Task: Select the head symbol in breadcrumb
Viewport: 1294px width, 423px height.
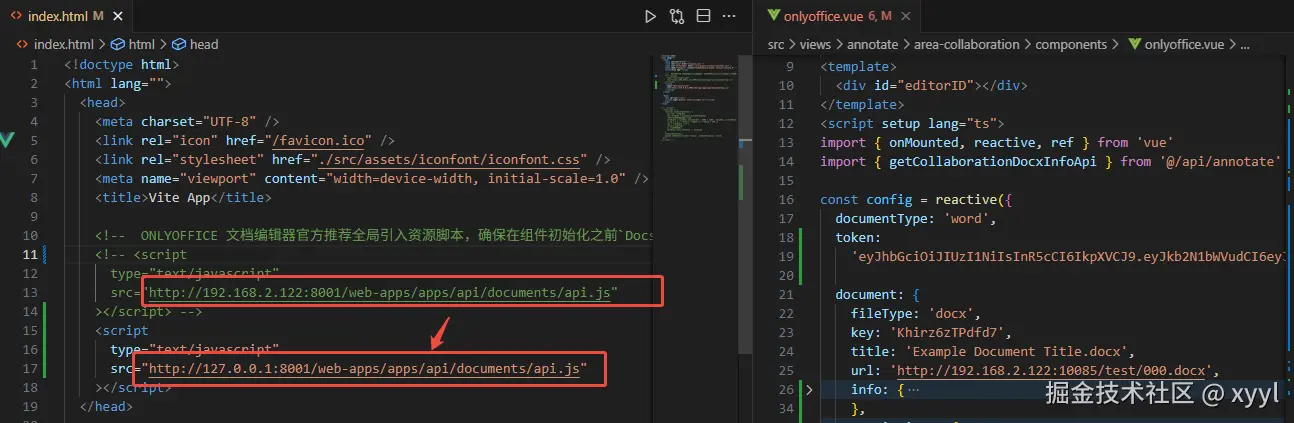Action: [204, 44]
